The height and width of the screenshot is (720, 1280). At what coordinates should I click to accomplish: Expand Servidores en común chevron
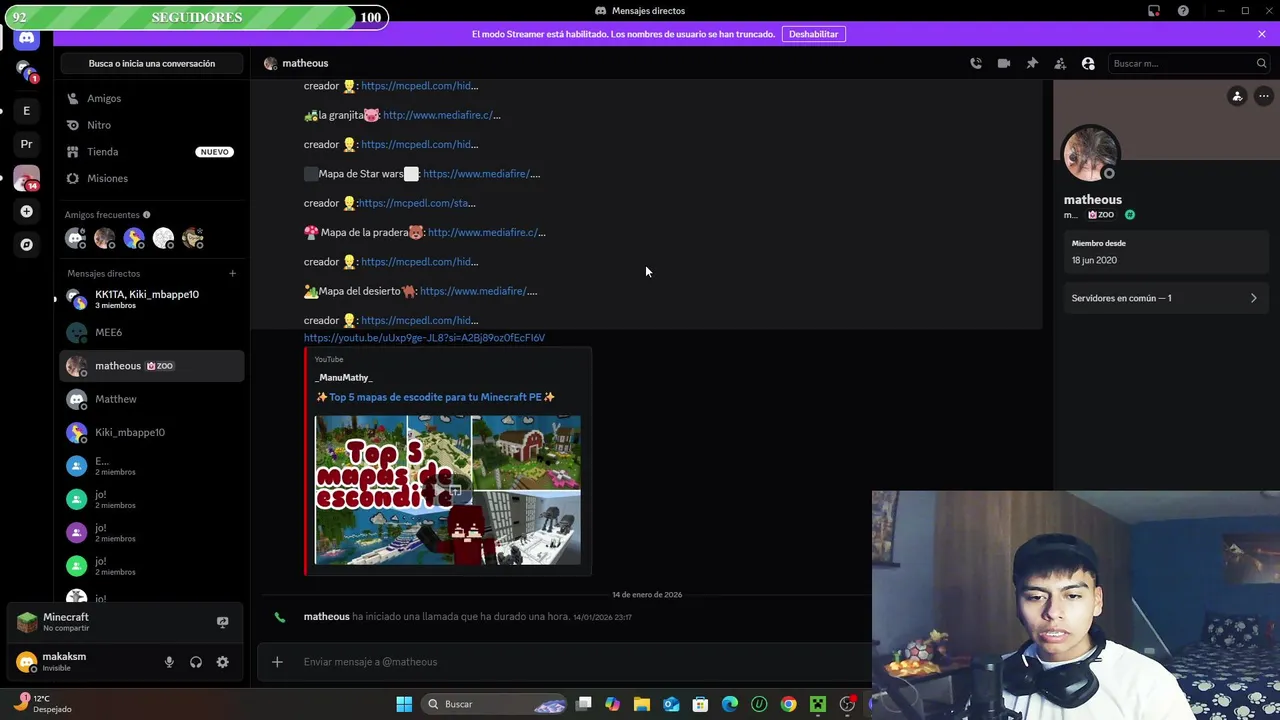point(1253,298)
